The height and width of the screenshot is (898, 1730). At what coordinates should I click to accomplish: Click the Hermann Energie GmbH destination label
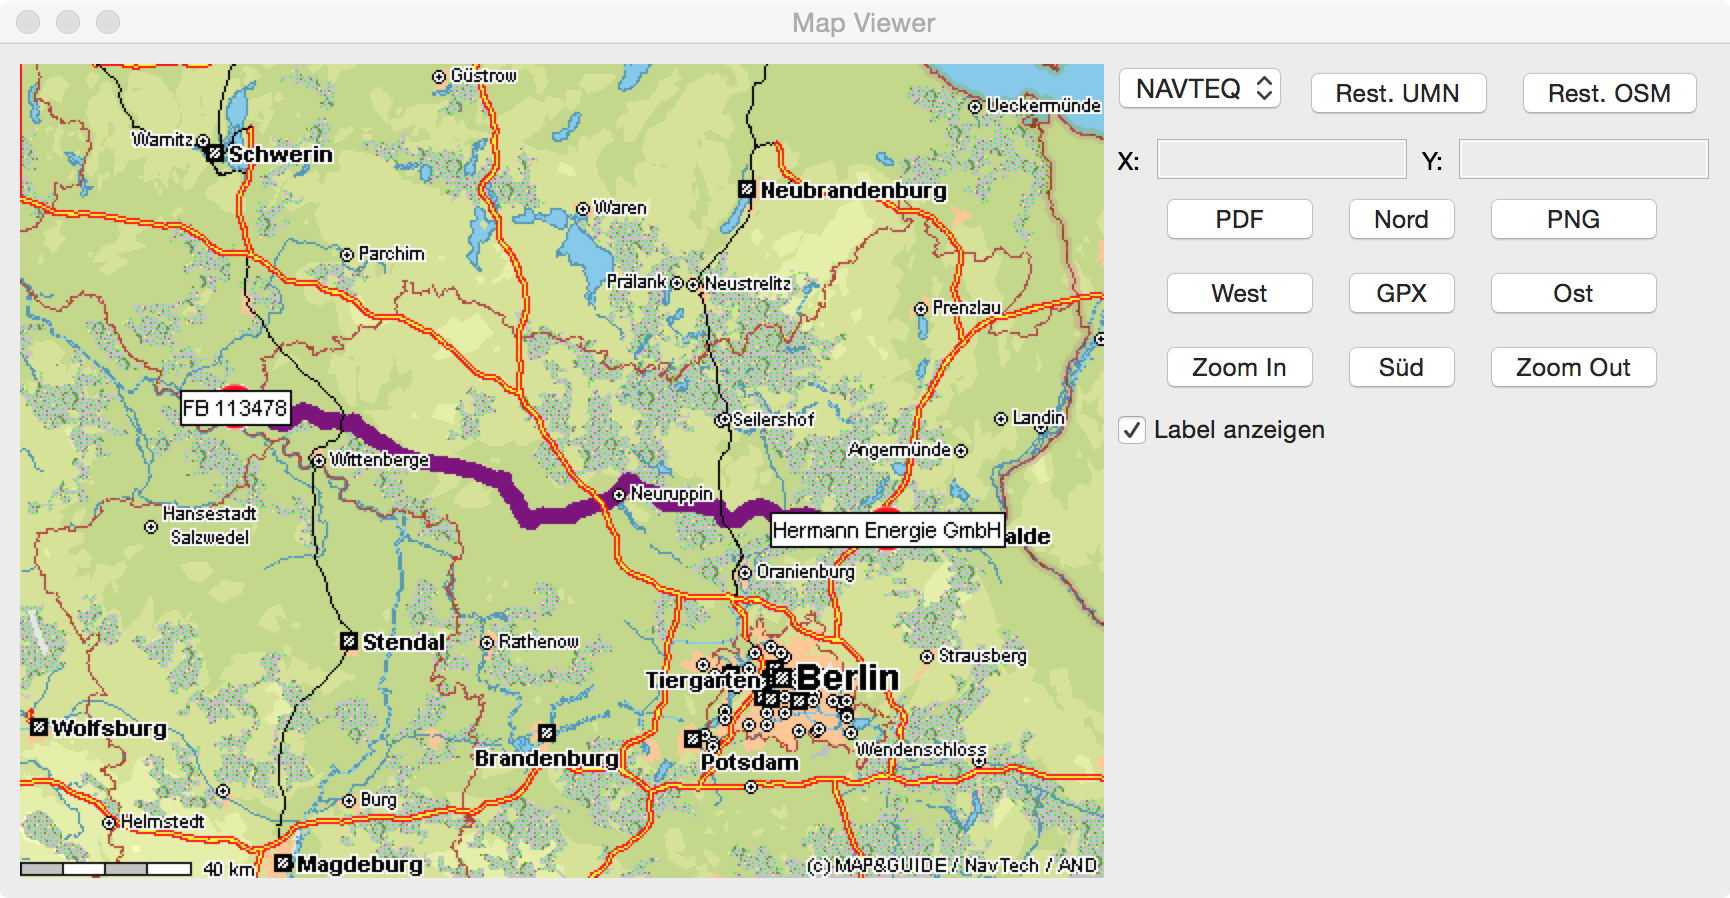click(887, 530)
